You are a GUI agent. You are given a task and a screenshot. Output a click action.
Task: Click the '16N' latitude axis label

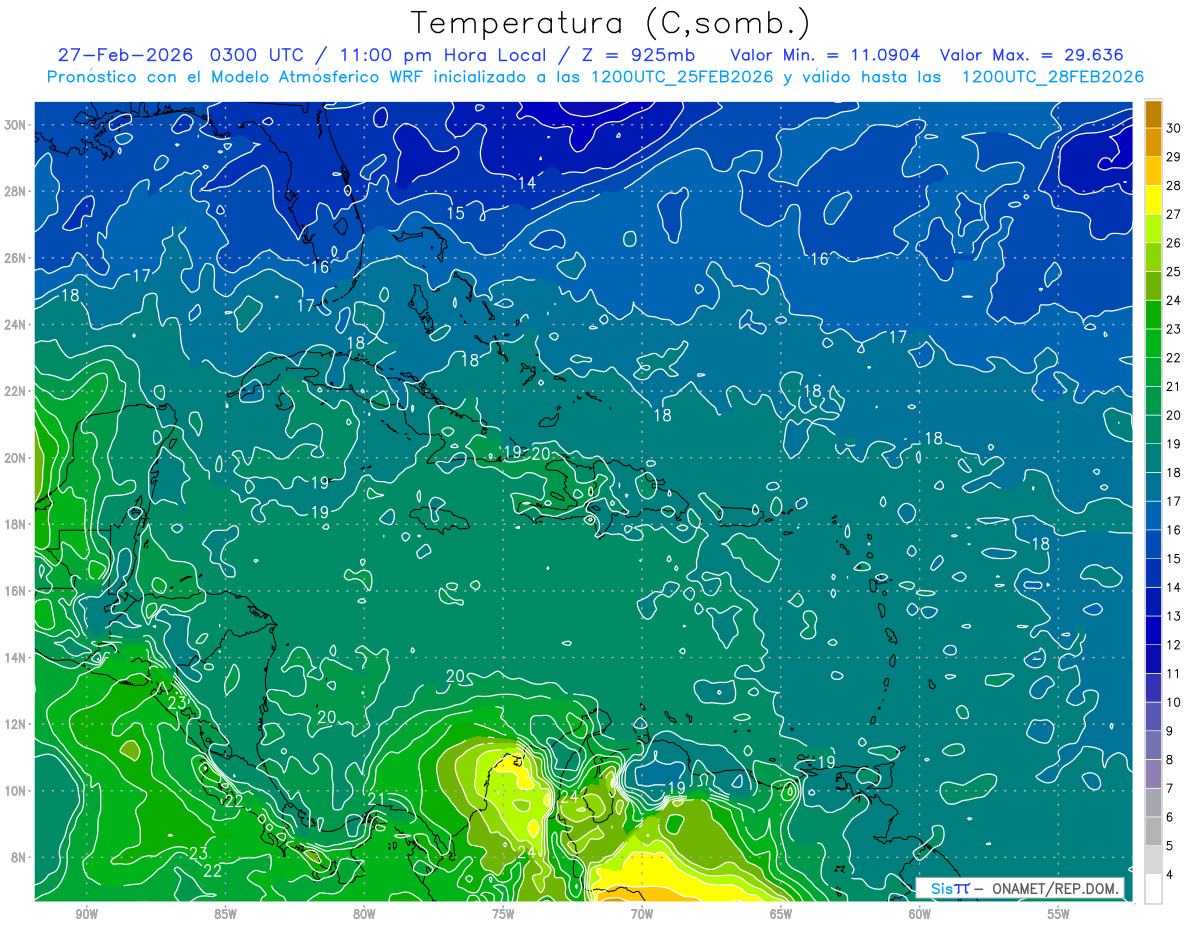coord(17,591)
